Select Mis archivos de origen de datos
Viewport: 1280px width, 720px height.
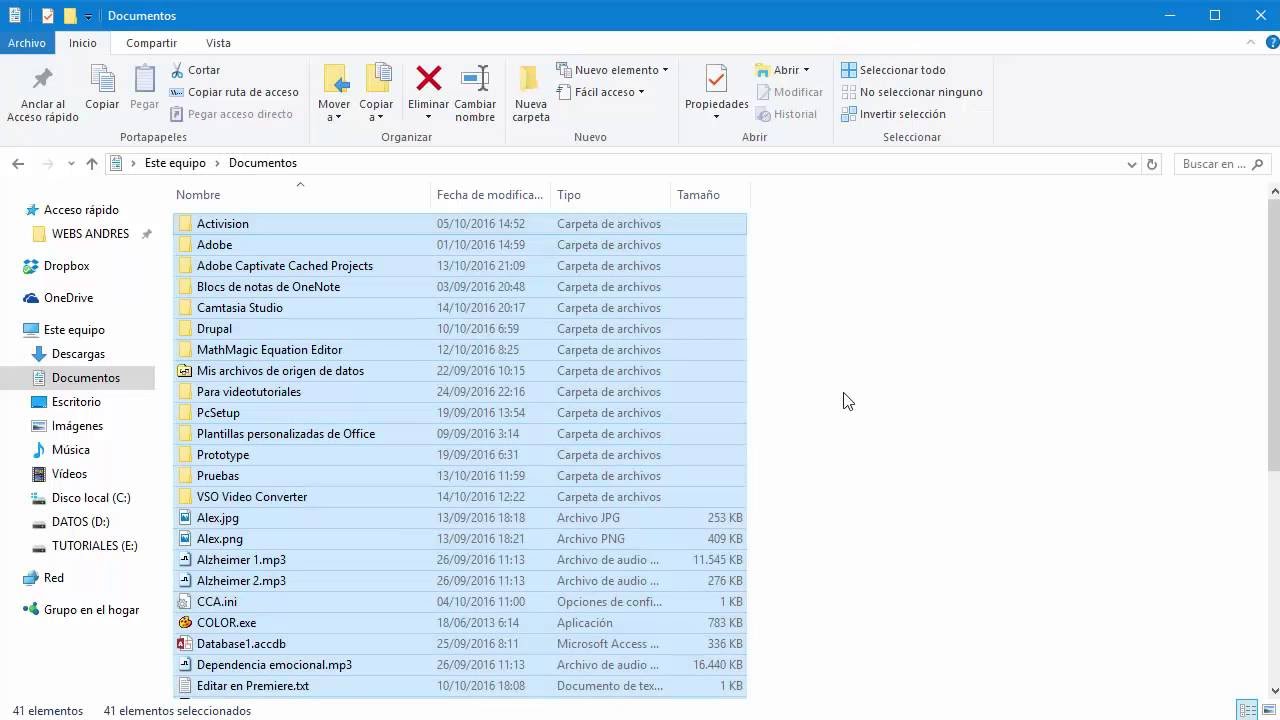coord(460,371)
